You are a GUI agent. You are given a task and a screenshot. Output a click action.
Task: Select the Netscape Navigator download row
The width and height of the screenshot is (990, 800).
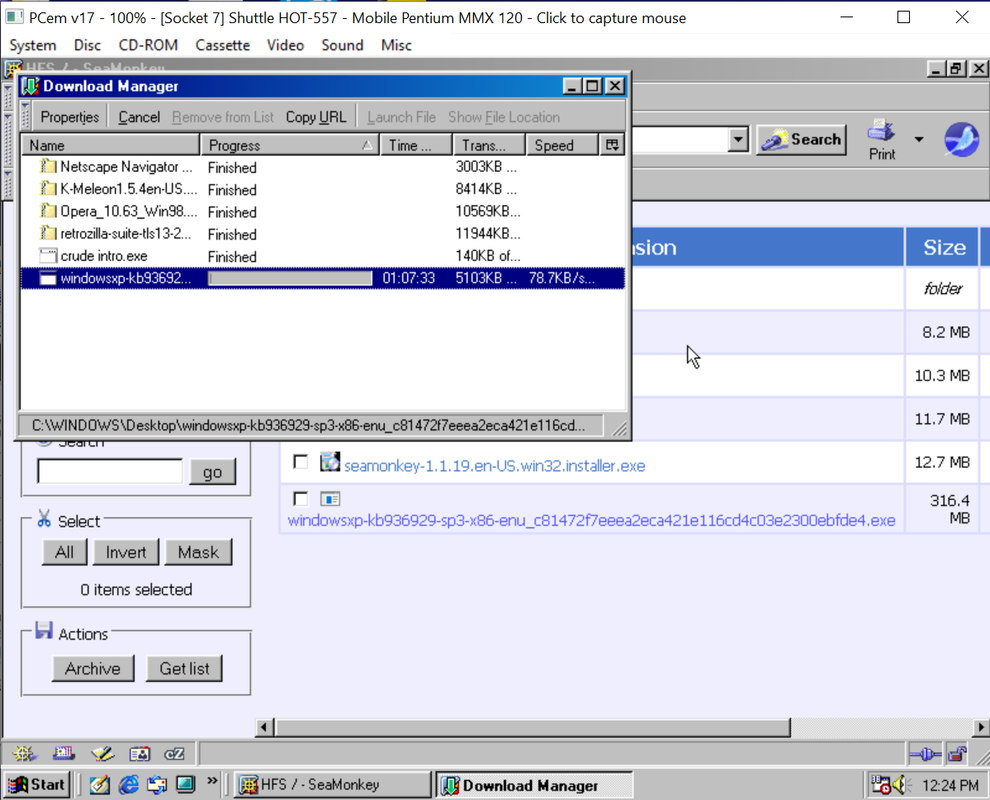[x=323, y=167]
